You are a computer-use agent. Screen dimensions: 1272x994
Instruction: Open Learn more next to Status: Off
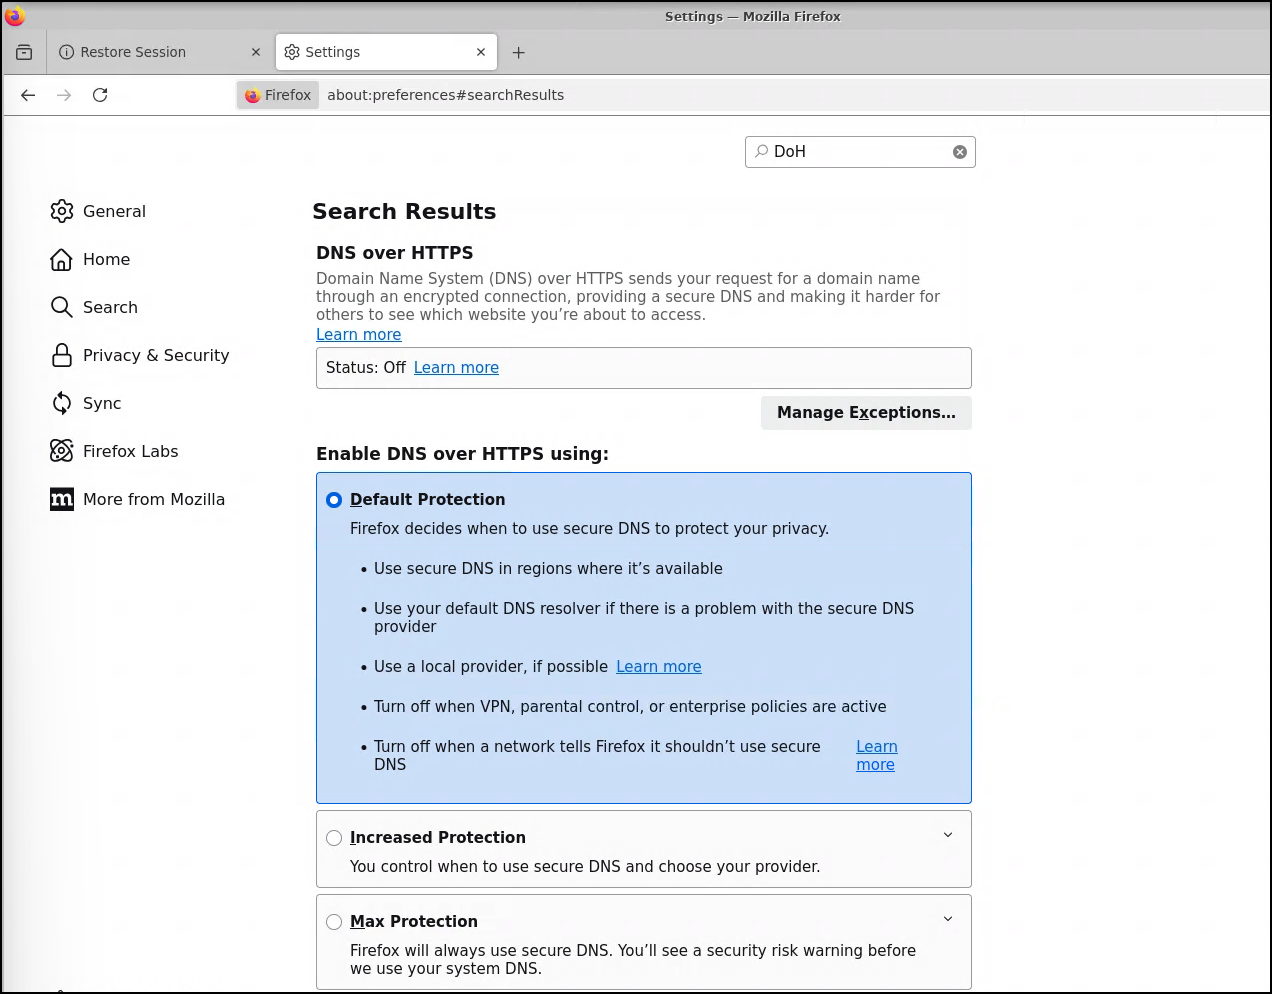(456, 368)
